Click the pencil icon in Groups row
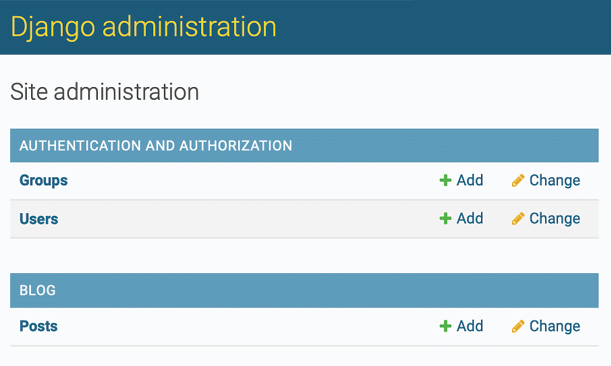This screenshot has height=366, width=611. click(x=518, y=180)
